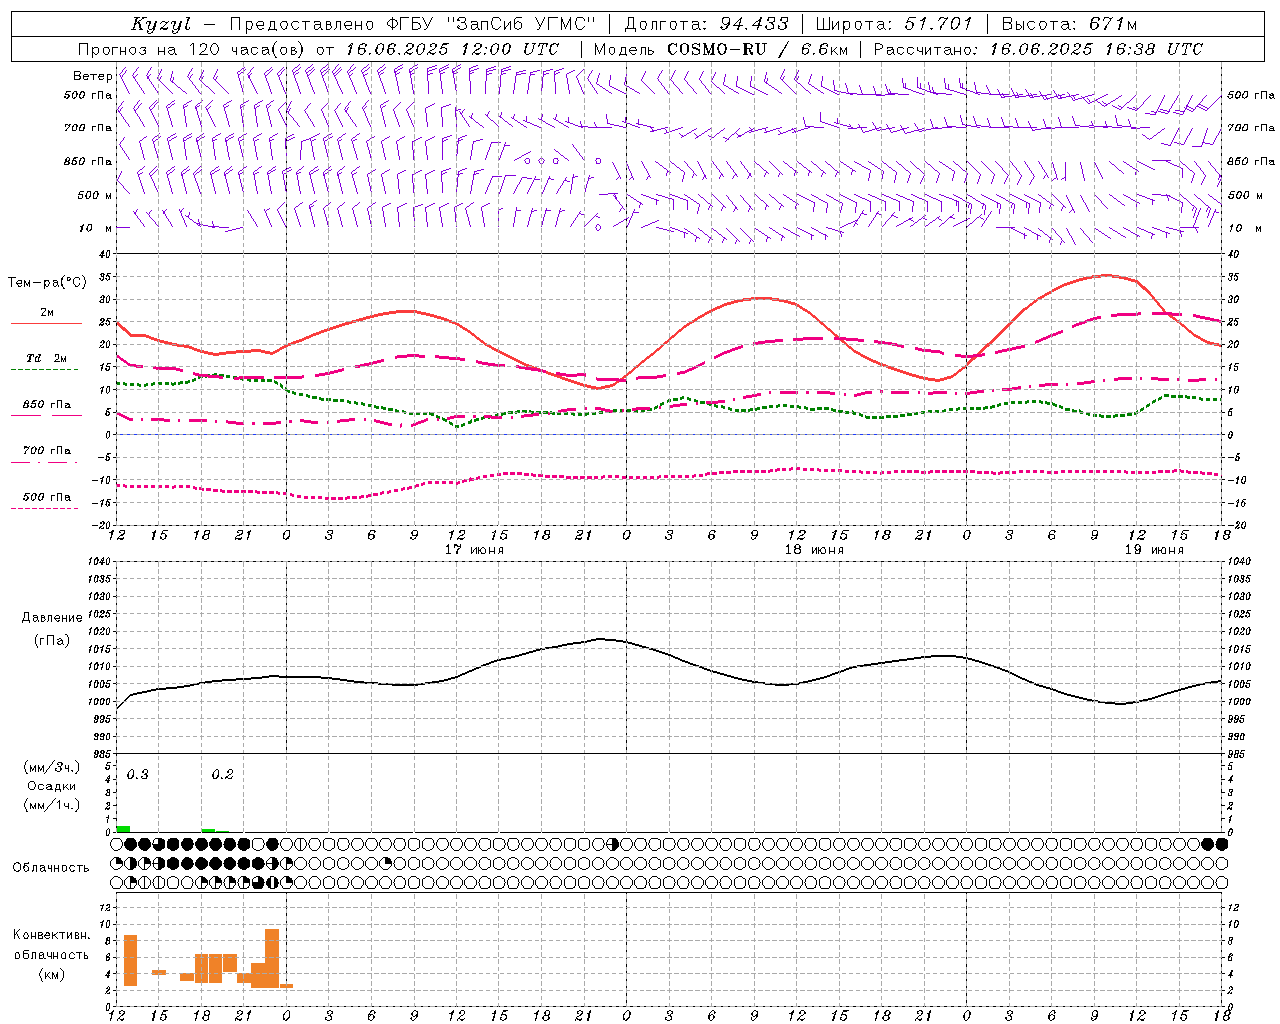1280x1024 pixels.
Task: Click the "Прогноз на 120 часа(ов)" forecast text
Action: point(192,49)
